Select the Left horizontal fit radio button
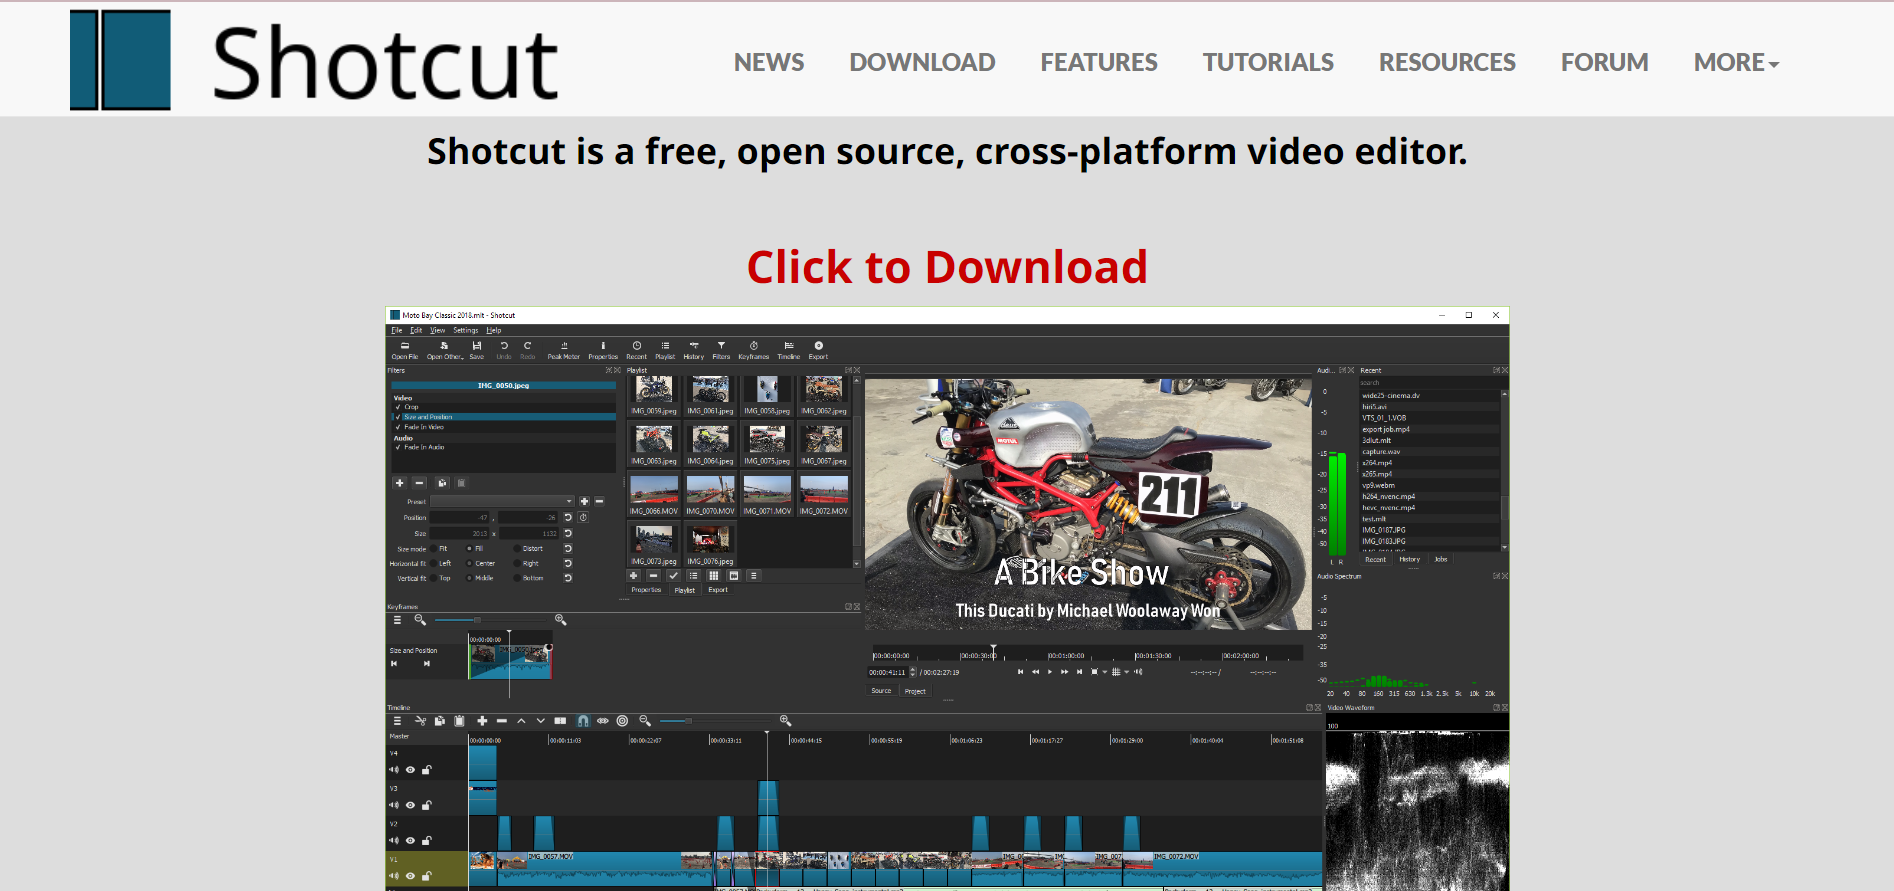This screenshot has height=891, width=1894. pos(434,563)
